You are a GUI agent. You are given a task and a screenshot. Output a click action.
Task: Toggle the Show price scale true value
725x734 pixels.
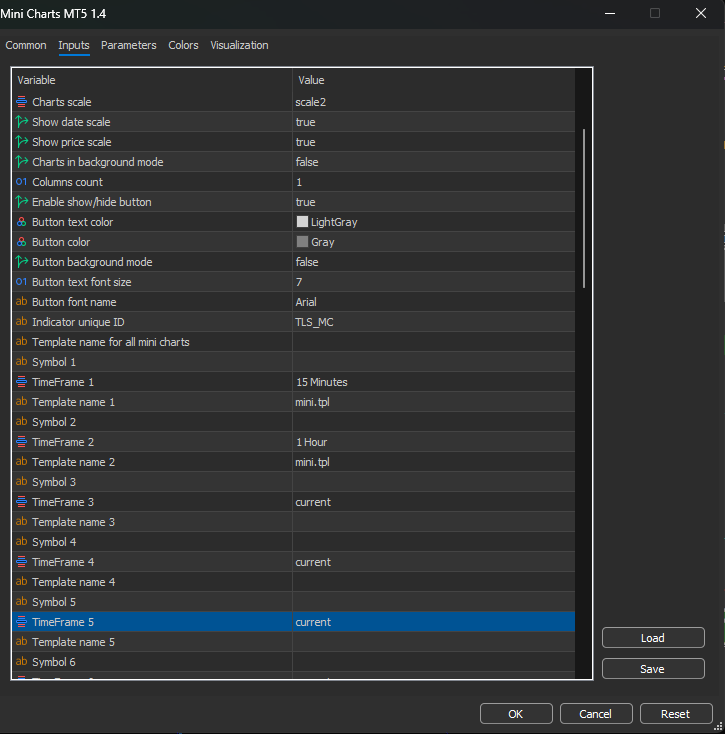point(305,142)
